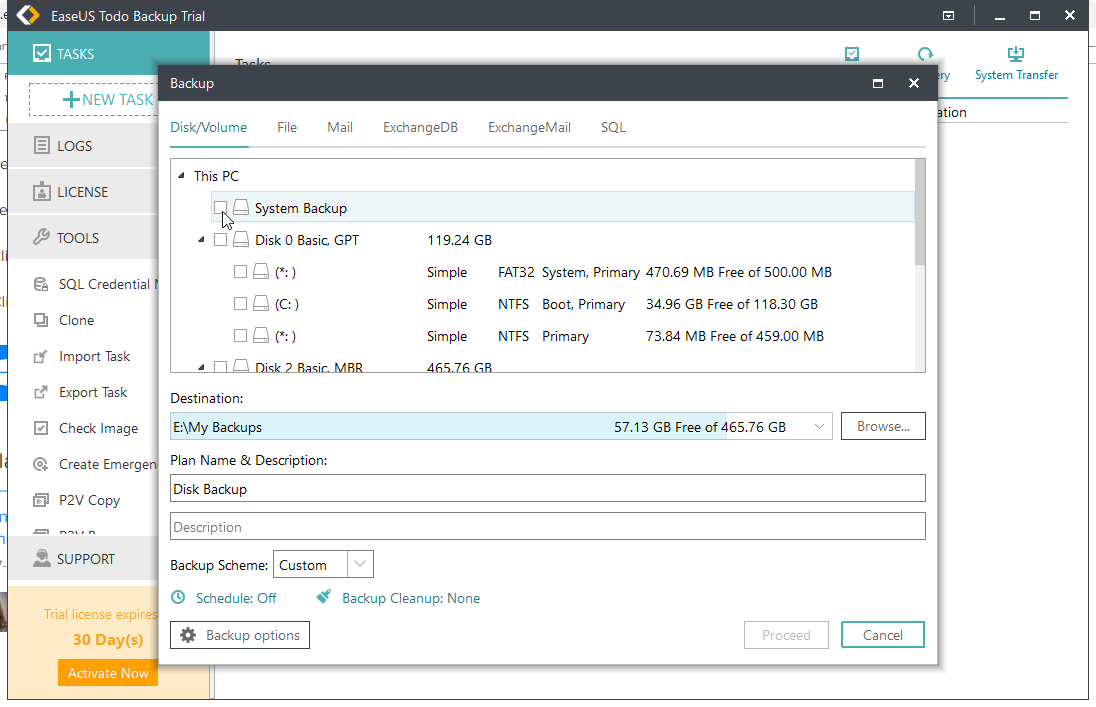This screenshot has width=1096, height=707.
Task: Collapse the Disk 0 Basic, GPT node
Action: pos(201,240)
